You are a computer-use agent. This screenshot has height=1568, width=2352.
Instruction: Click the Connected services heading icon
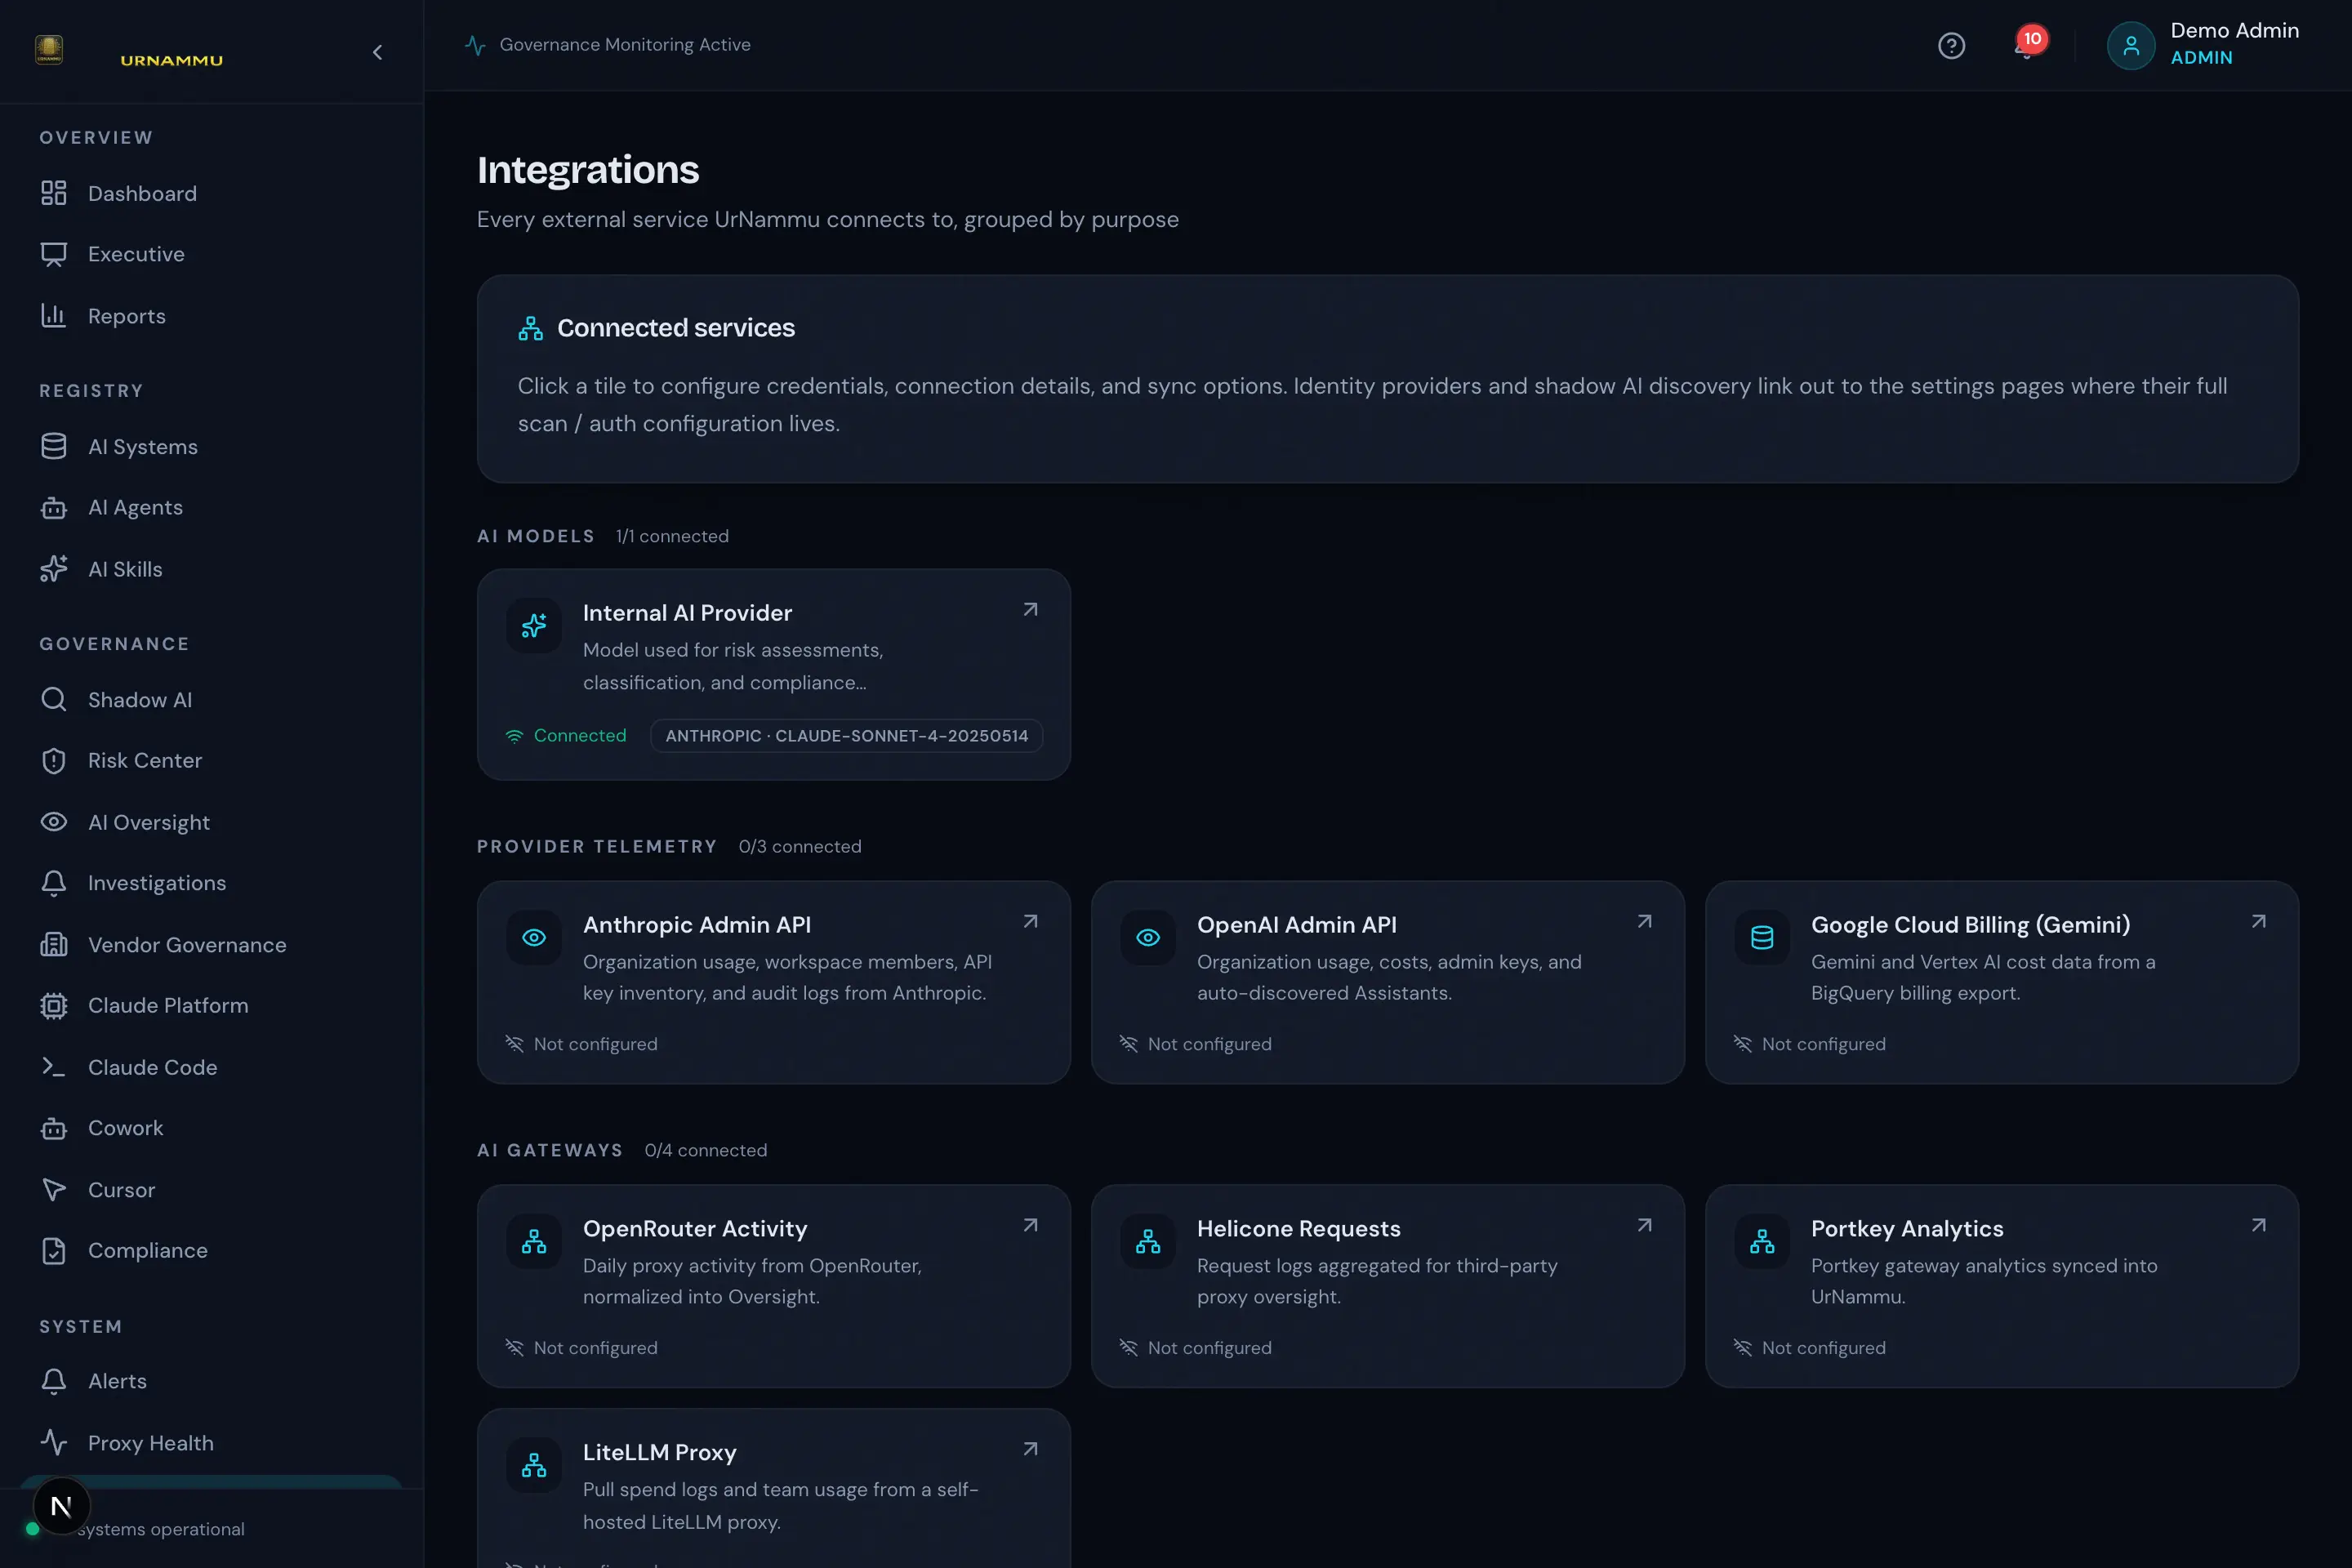click(531, 329)
